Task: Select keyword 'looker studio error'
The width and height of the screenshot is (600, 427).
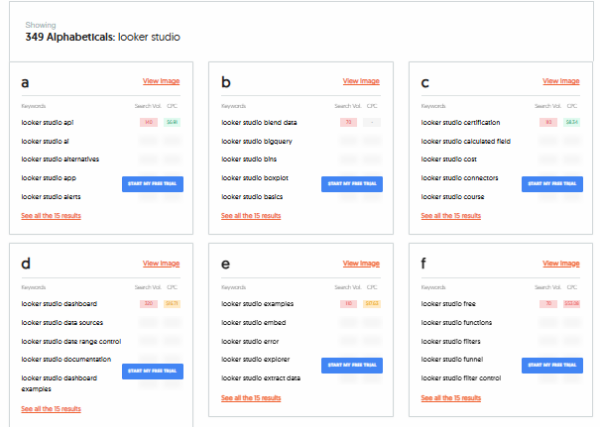Action: (250, 341)
